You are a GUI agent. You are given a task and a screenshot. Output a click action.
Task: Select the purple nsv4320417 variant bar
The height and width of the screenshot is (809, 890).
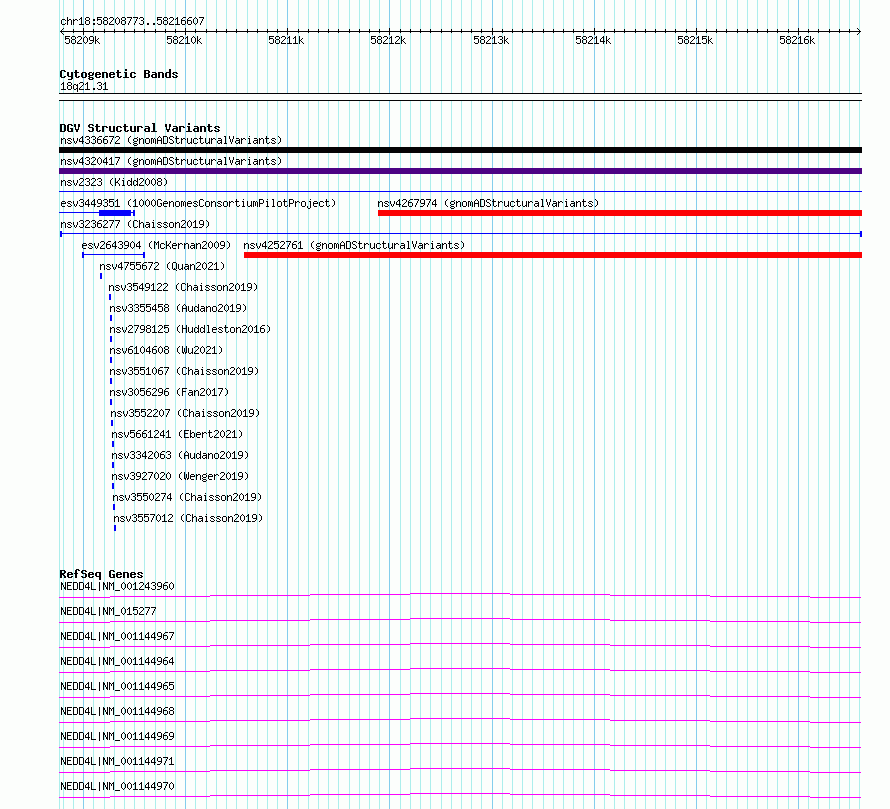click(460, 171)
